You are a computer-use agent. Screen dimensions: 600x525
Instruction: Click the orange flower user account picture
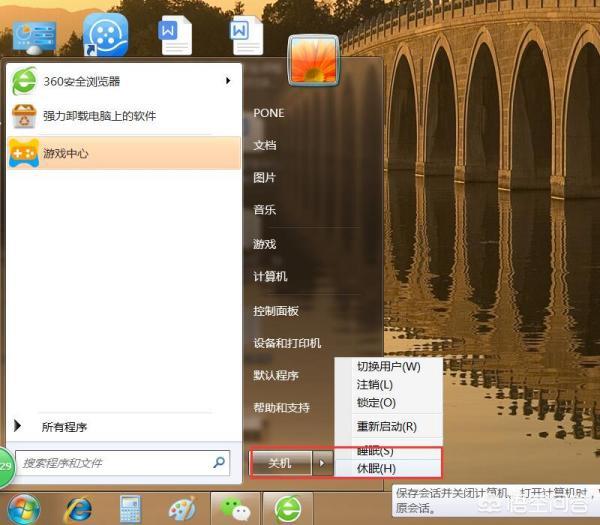(314, 60)
